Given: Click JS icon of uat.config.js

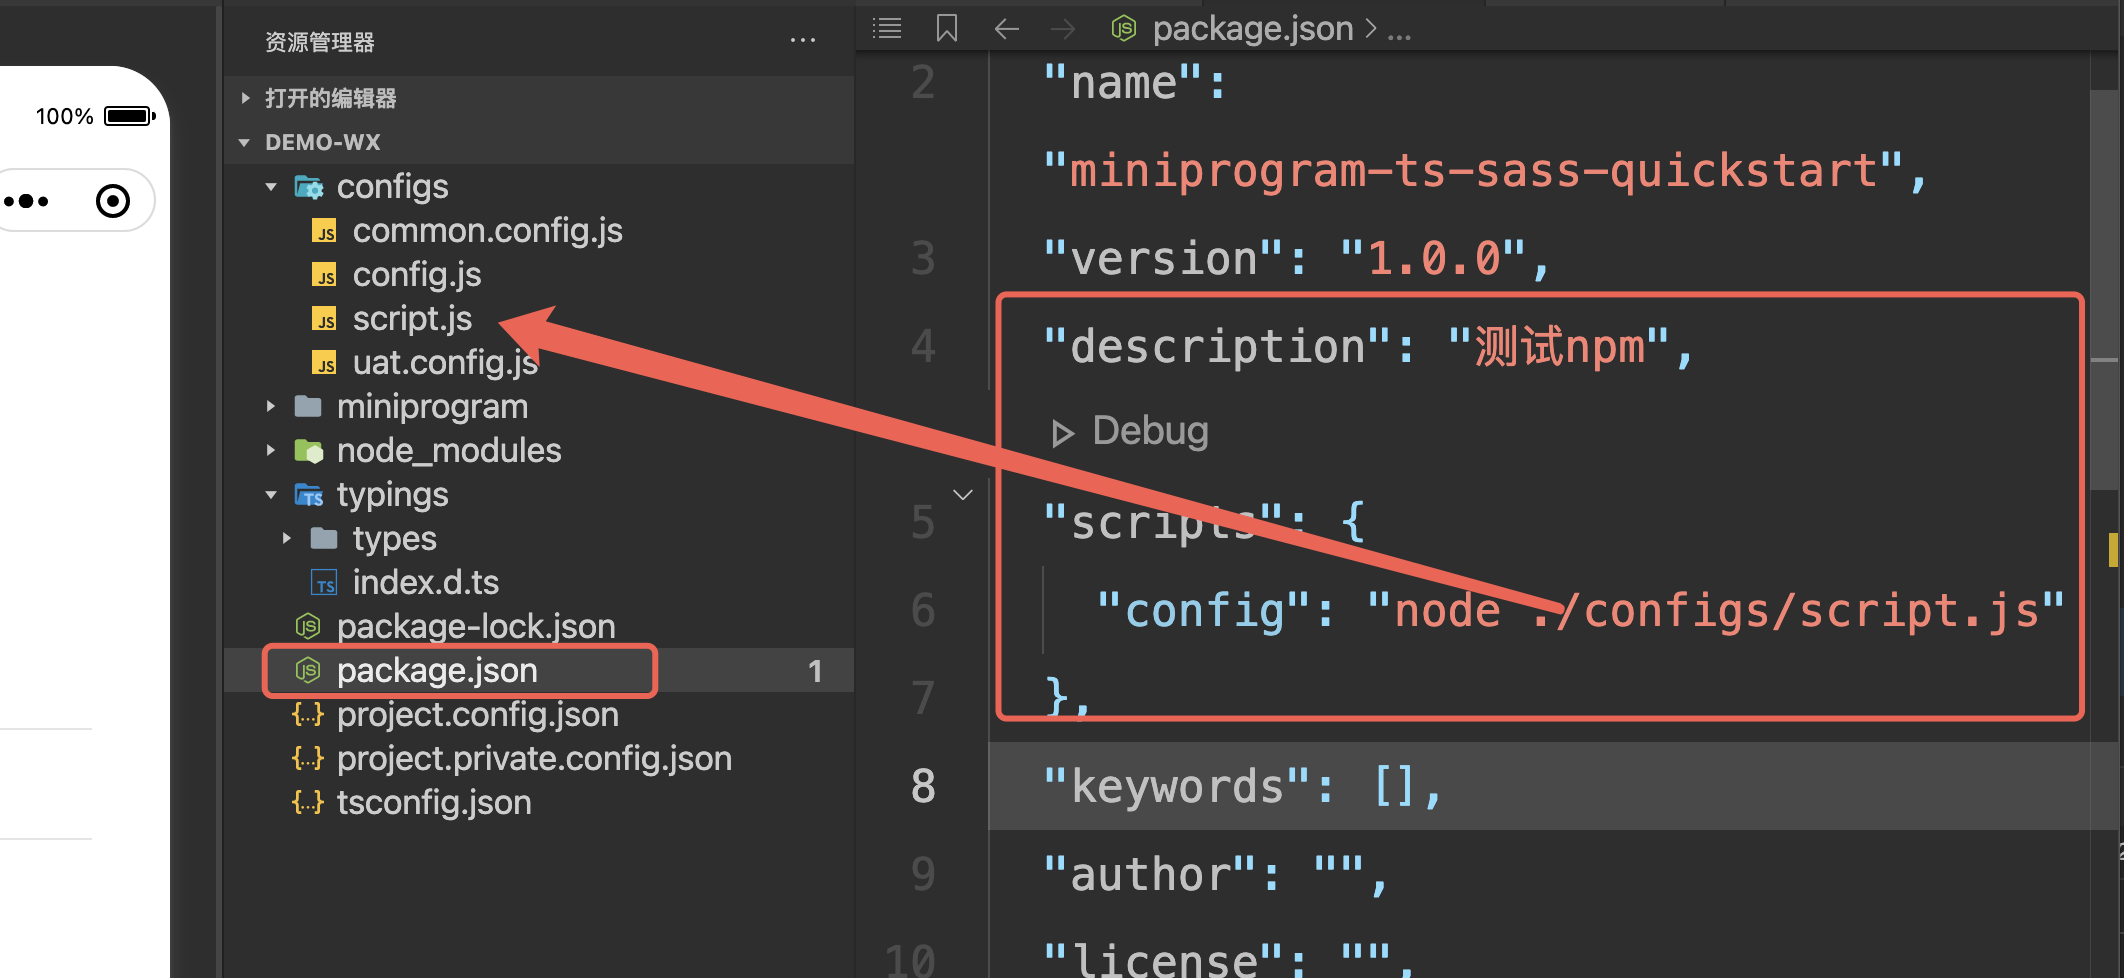Looking at the screenshot, I should tap(324, 363).
